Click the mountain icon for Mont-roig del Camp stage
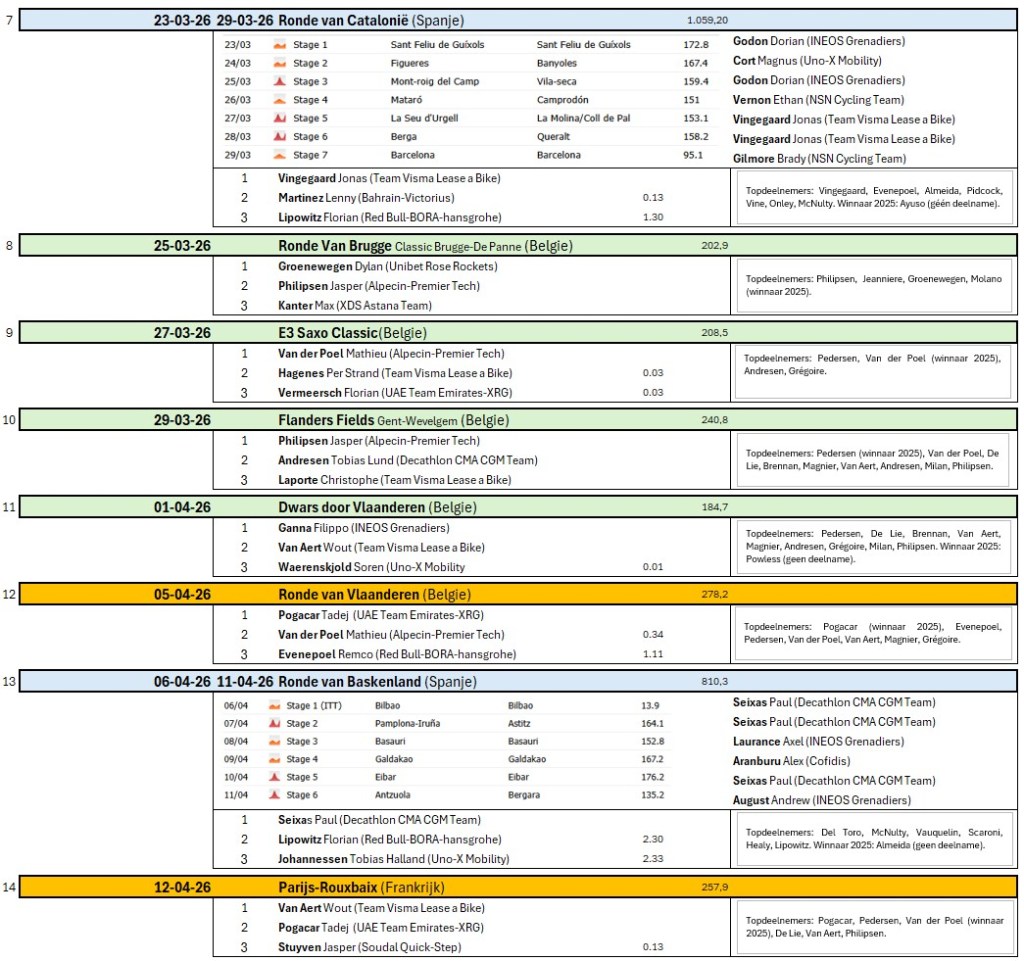1024x961 pixels. pyautogui.click(x=280, y=82)
